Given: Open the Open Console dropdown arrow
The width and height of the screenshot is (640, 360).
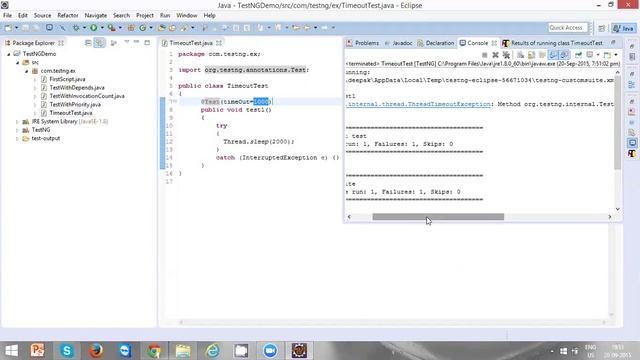Looking at the screenshot, I should point(616,55).
